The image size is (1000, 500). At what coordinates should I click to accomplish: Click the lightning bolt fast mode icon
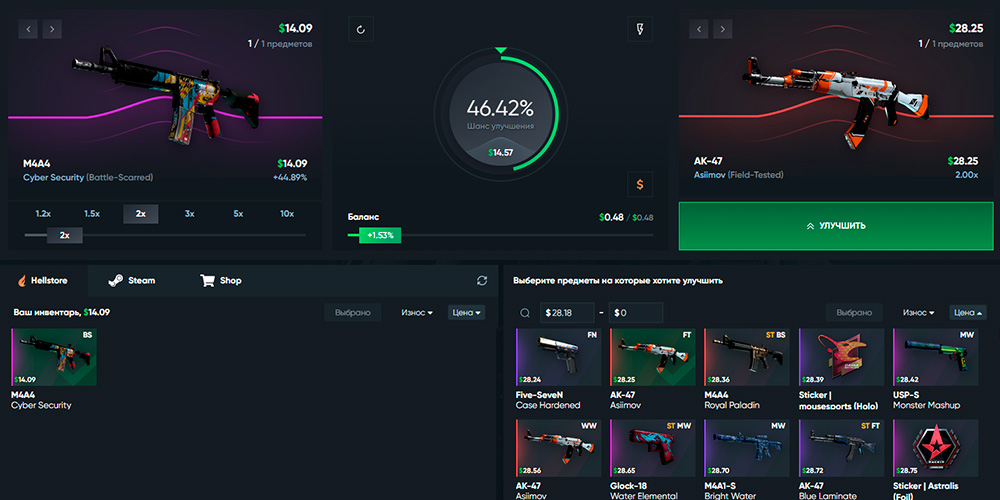(640, 29)
